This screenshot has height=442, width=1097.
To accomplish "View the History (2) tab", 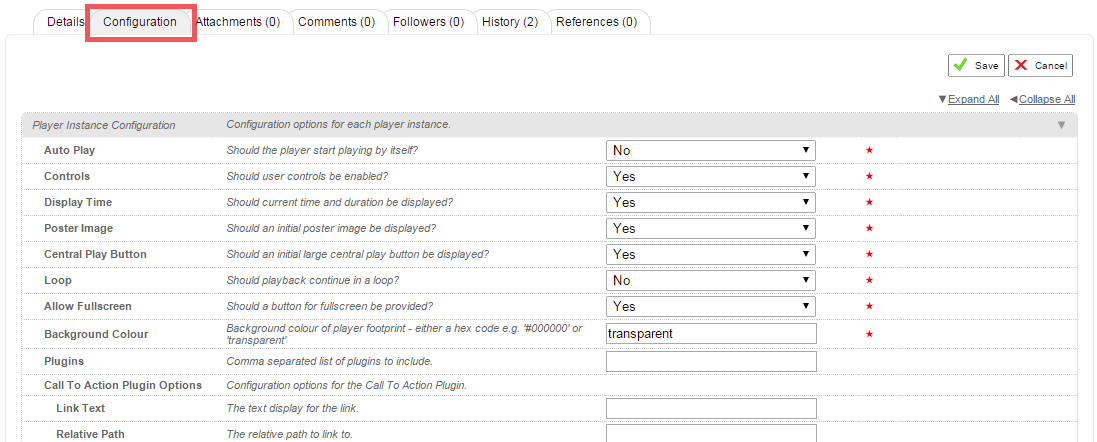I will (509, 22).
